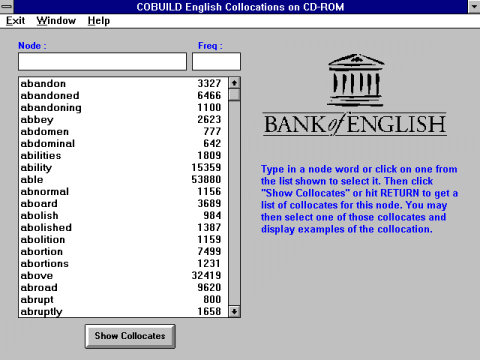Click into the Freq input field
Viewport: 480px width, 360px height.
pos(216,61)
